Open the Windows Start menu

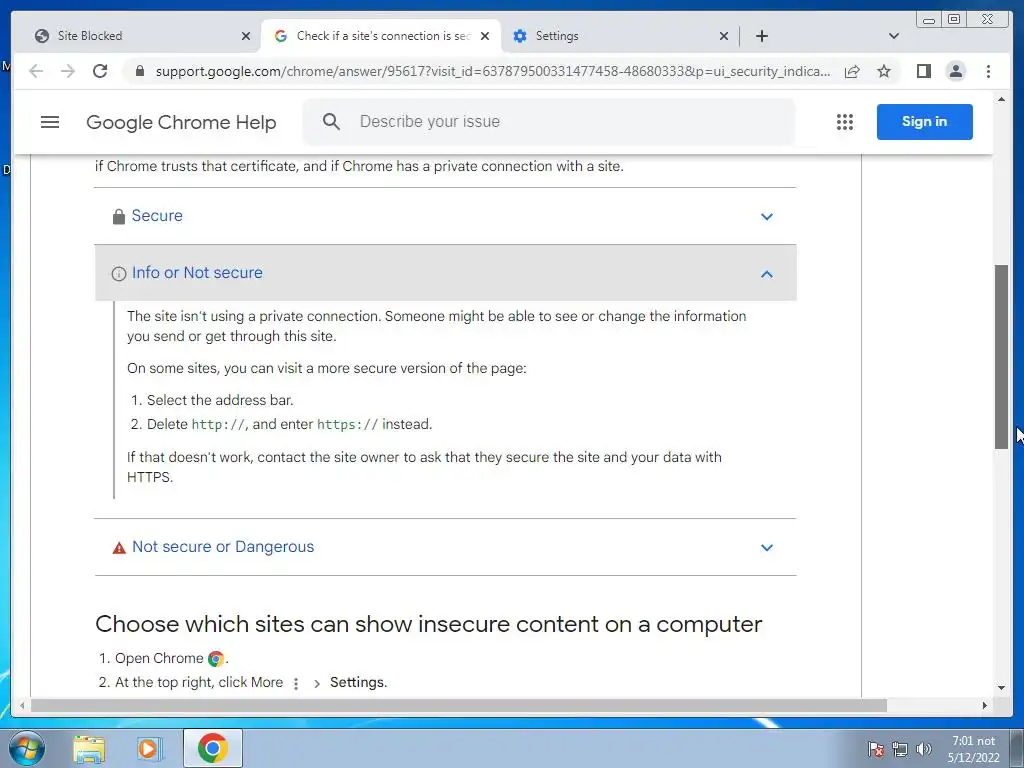tap(27, 748)
